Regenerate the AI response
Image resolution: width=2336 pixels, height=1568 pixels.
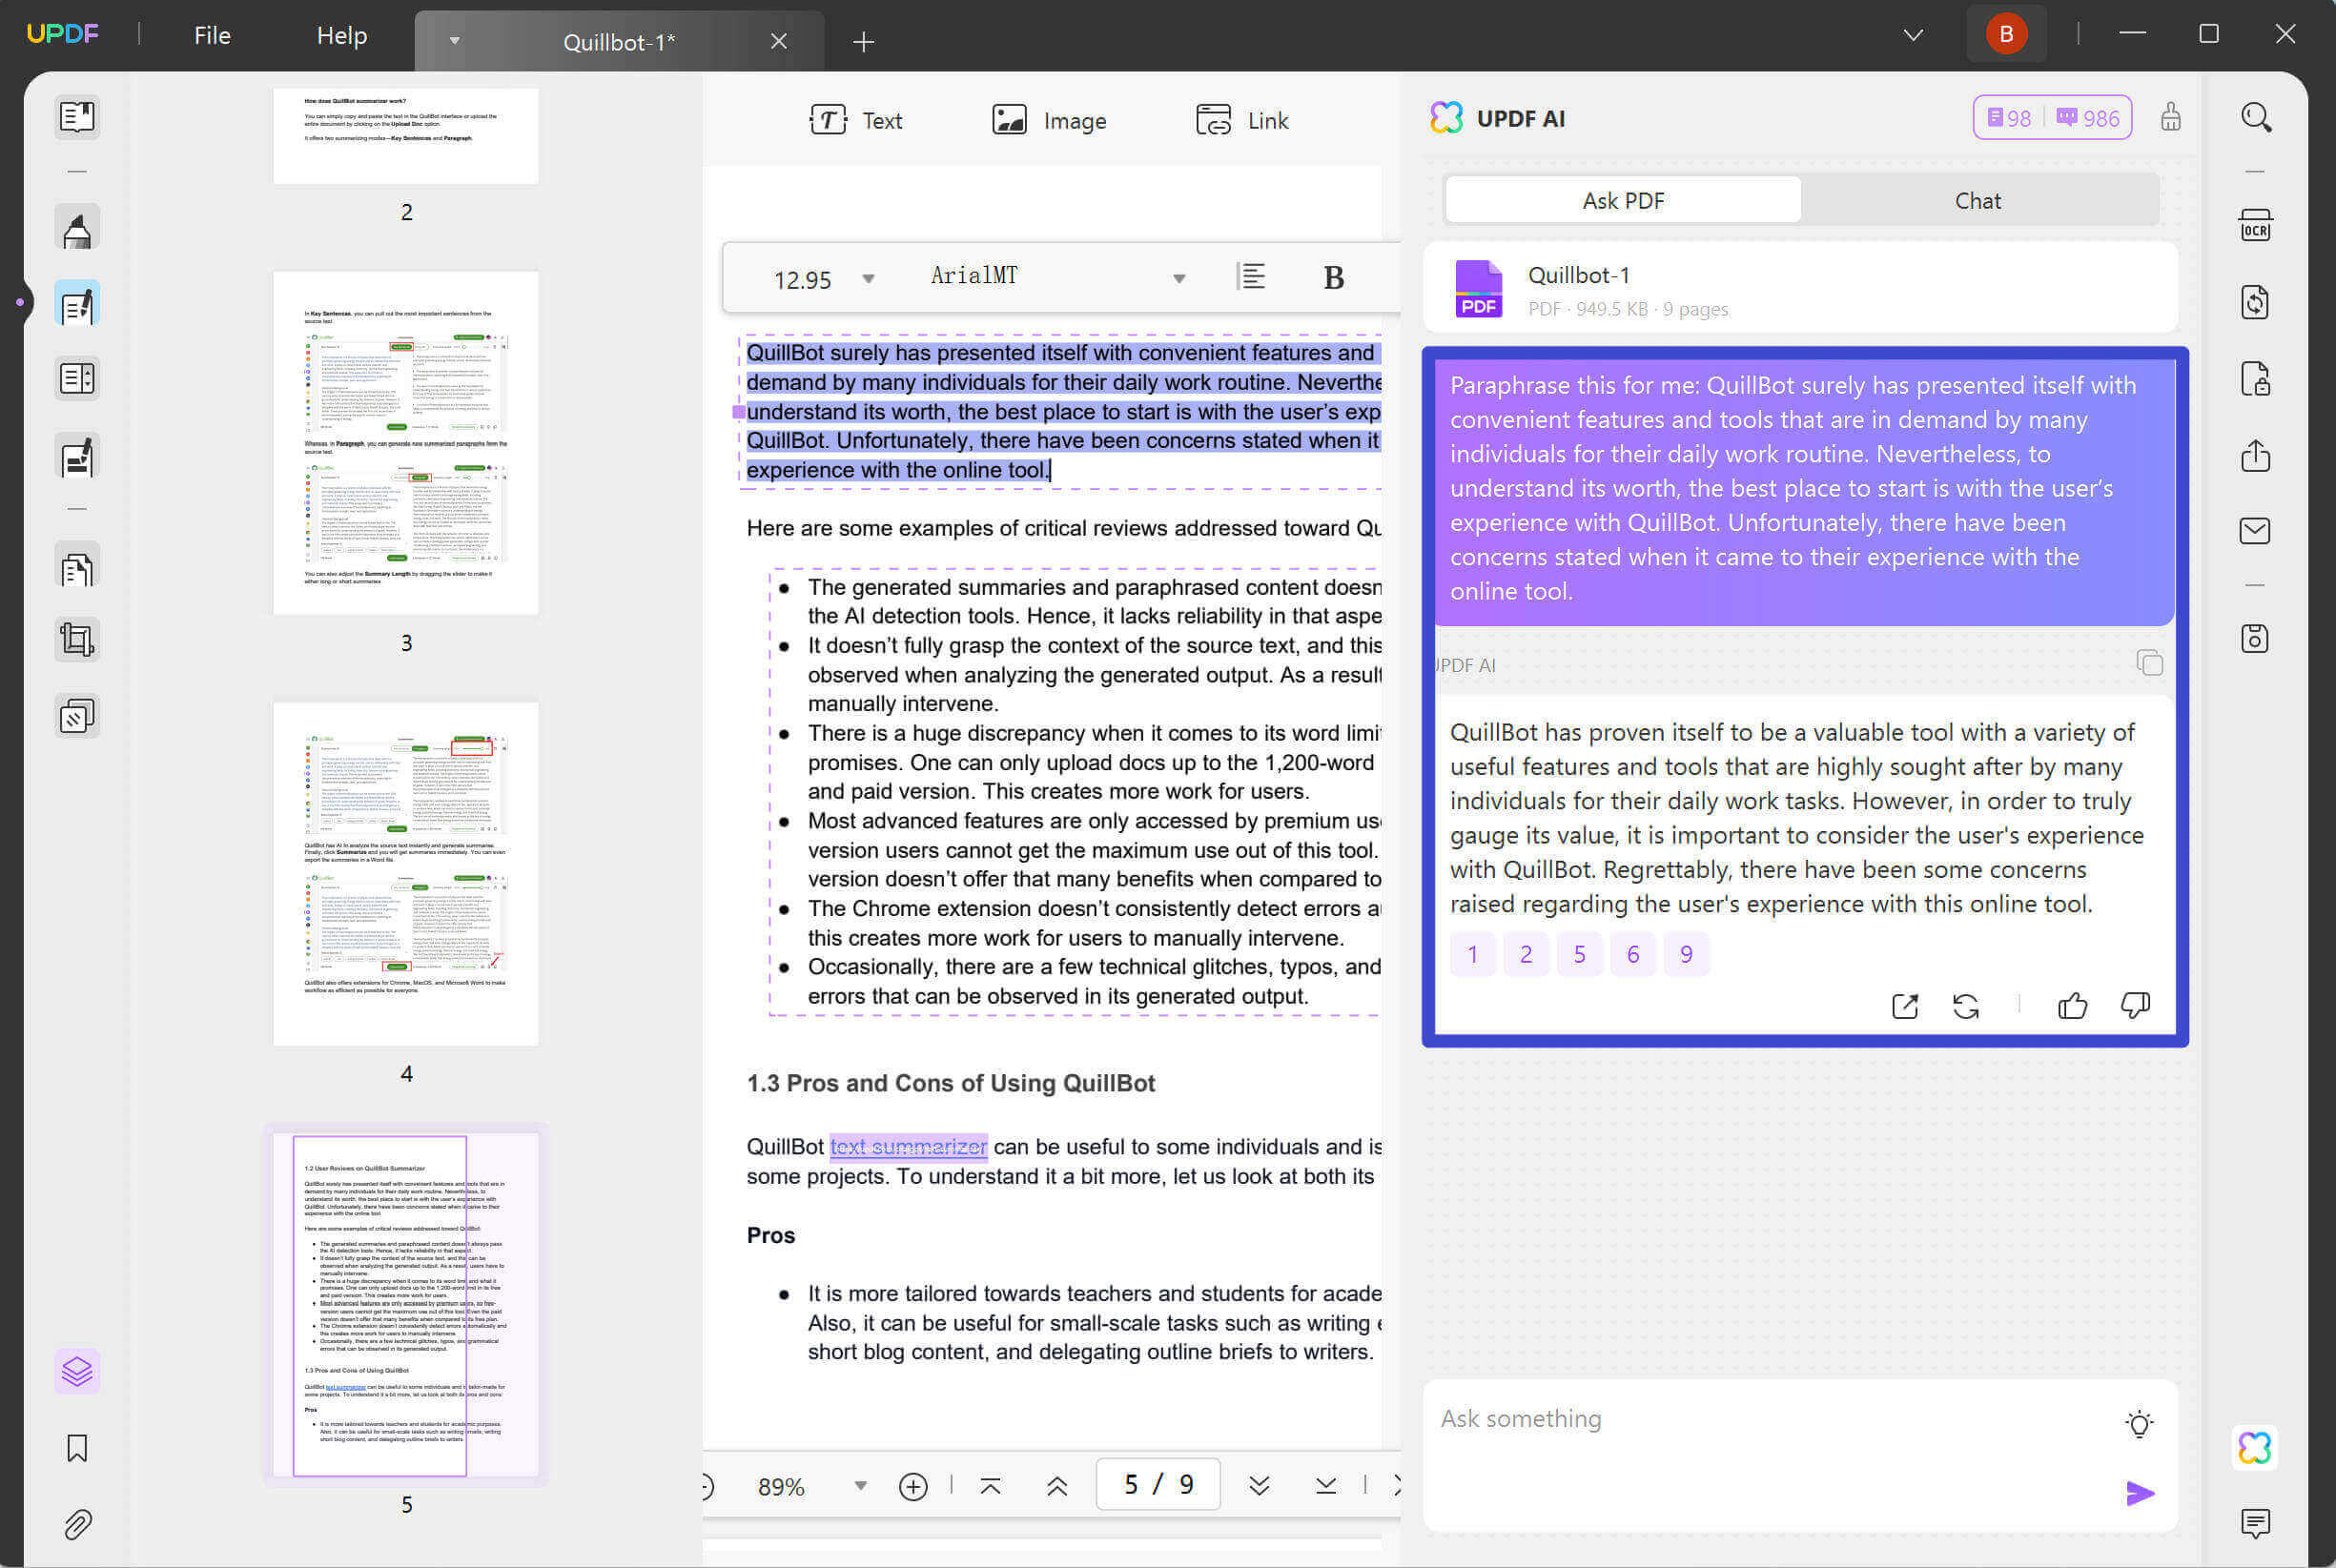click(x=1965, y=1006)
